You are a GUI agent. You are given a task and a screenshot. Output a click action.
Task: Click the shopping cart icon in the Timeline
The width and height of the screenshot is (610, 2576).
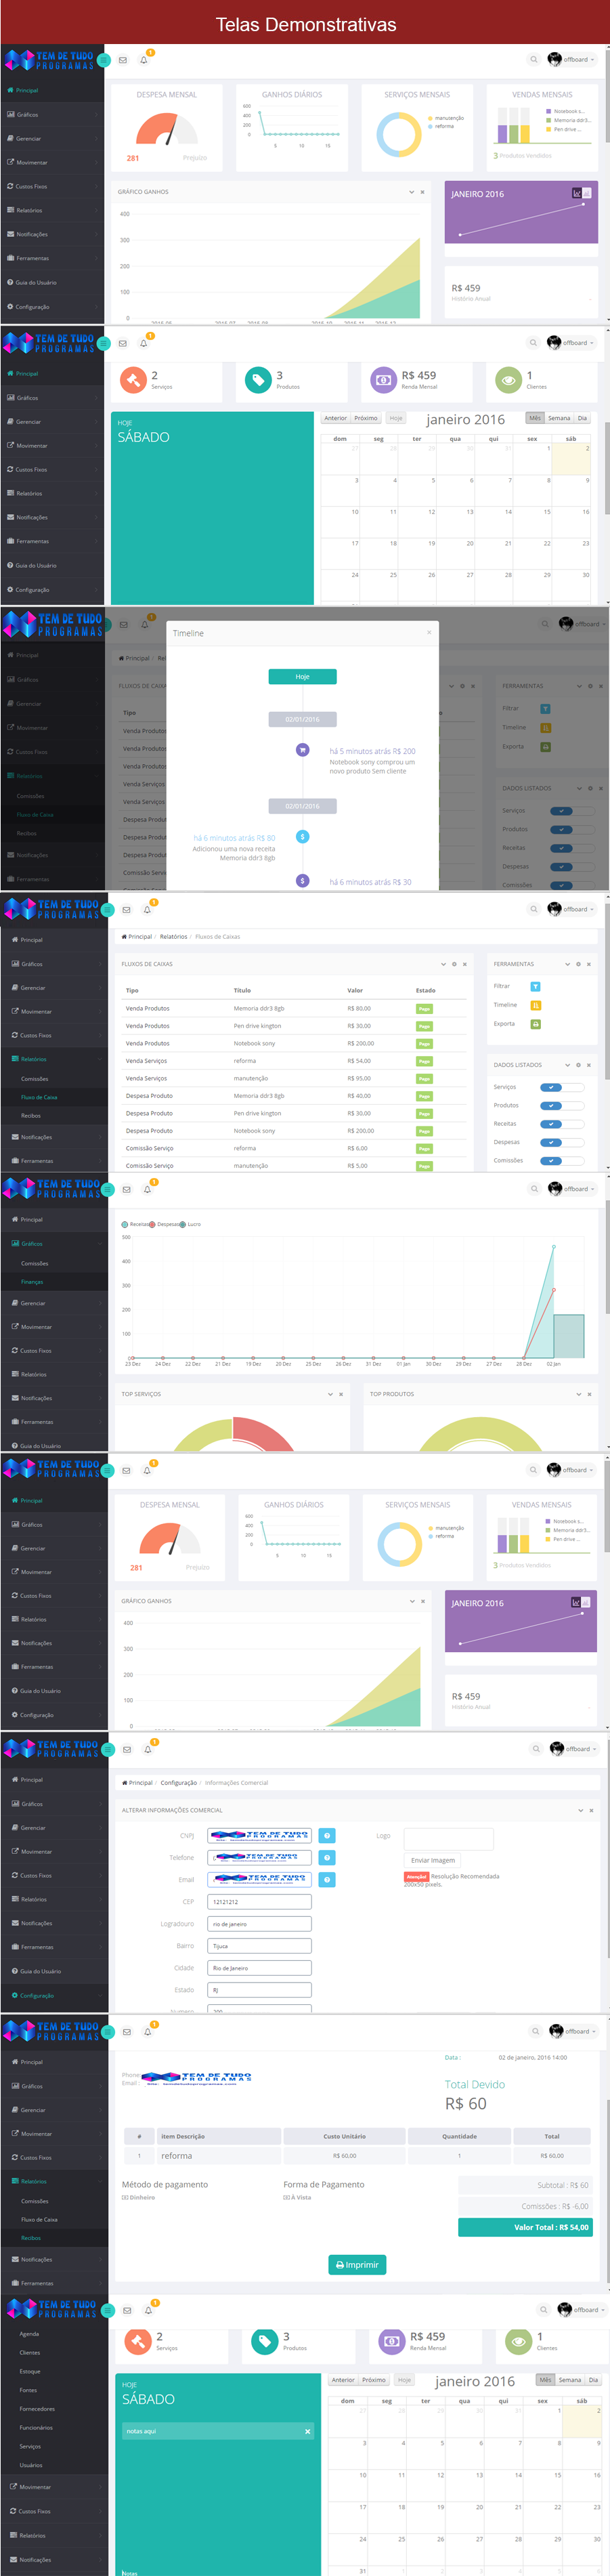point(302,749)
